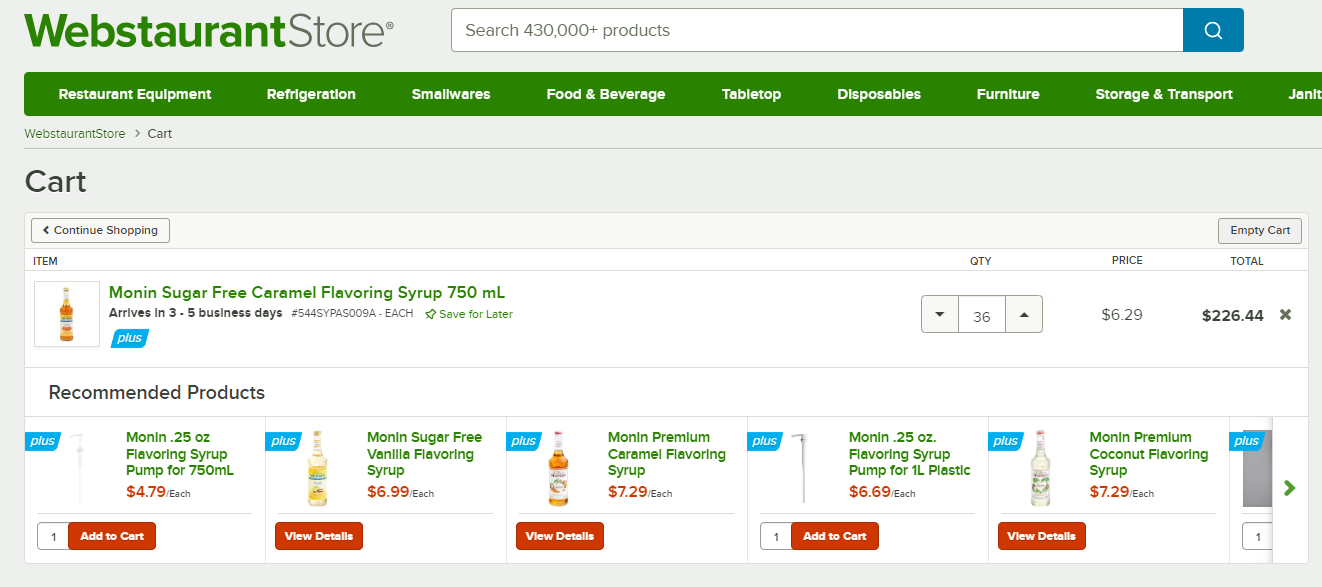Open Storage & Transport menu
The image size is (1322, 587).
click(x=1164, y=94)
